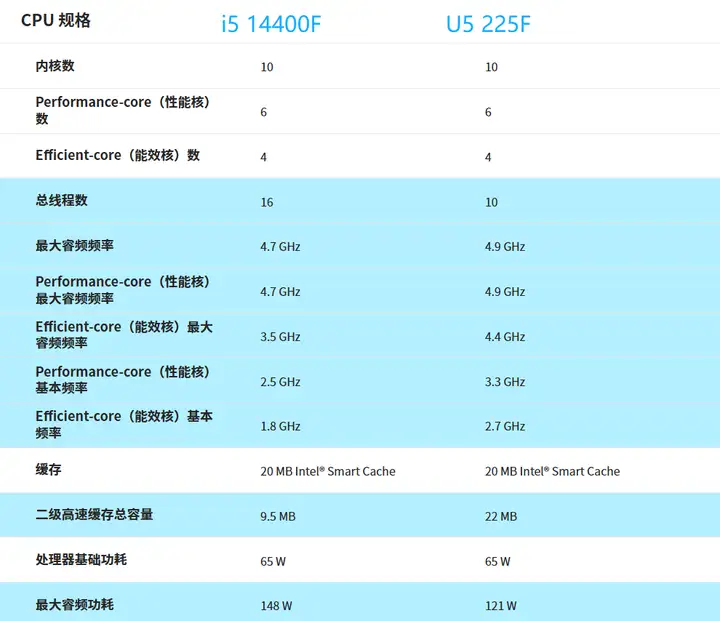Screen dimensions: 720x621
Task: Click the 3.3 GHz base frequency value
Action: [x=505, y=382]
